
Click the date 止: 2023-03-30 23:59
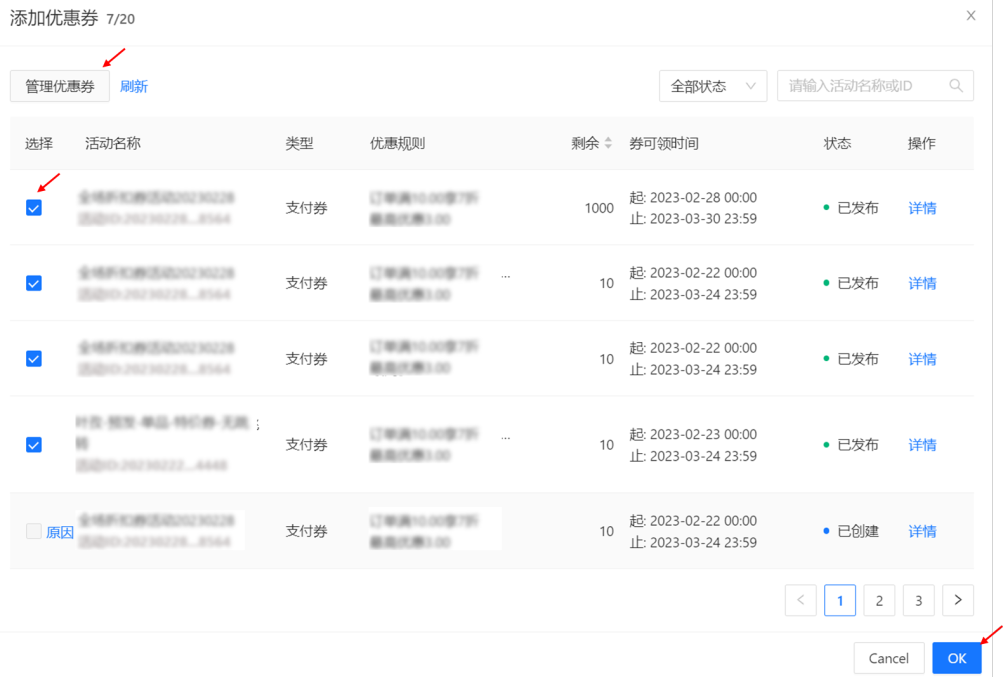pos(693,219)
